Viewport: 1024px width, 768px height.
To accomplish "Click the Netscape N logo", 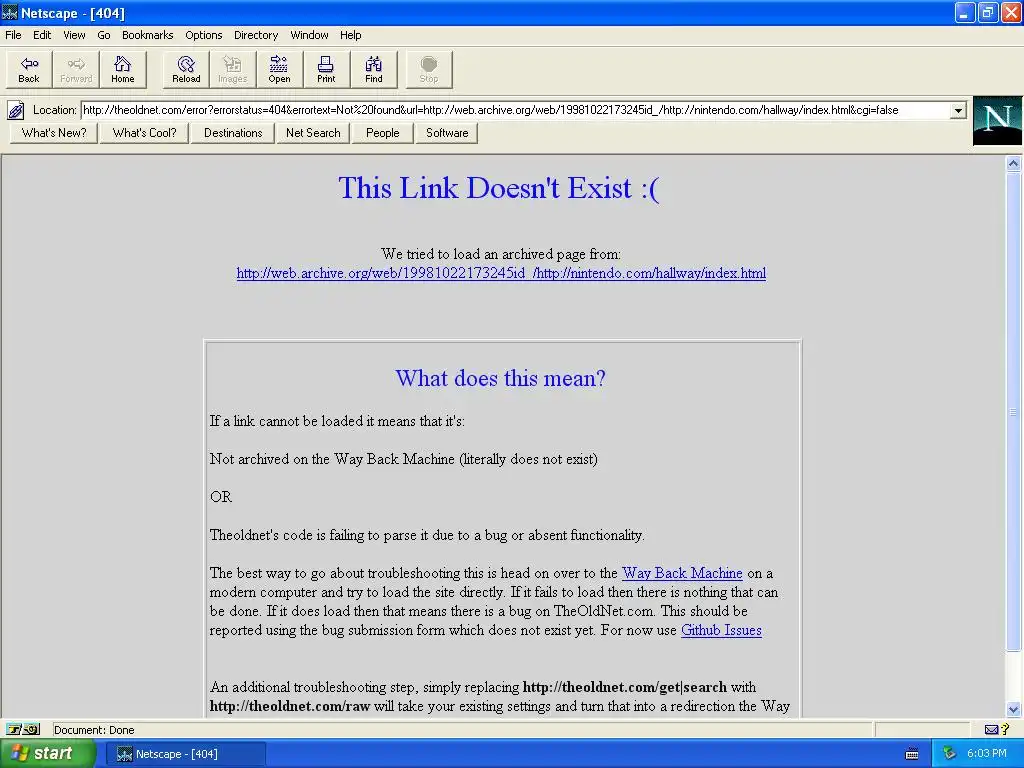I will pyautogui.click(x=997, y=121).
